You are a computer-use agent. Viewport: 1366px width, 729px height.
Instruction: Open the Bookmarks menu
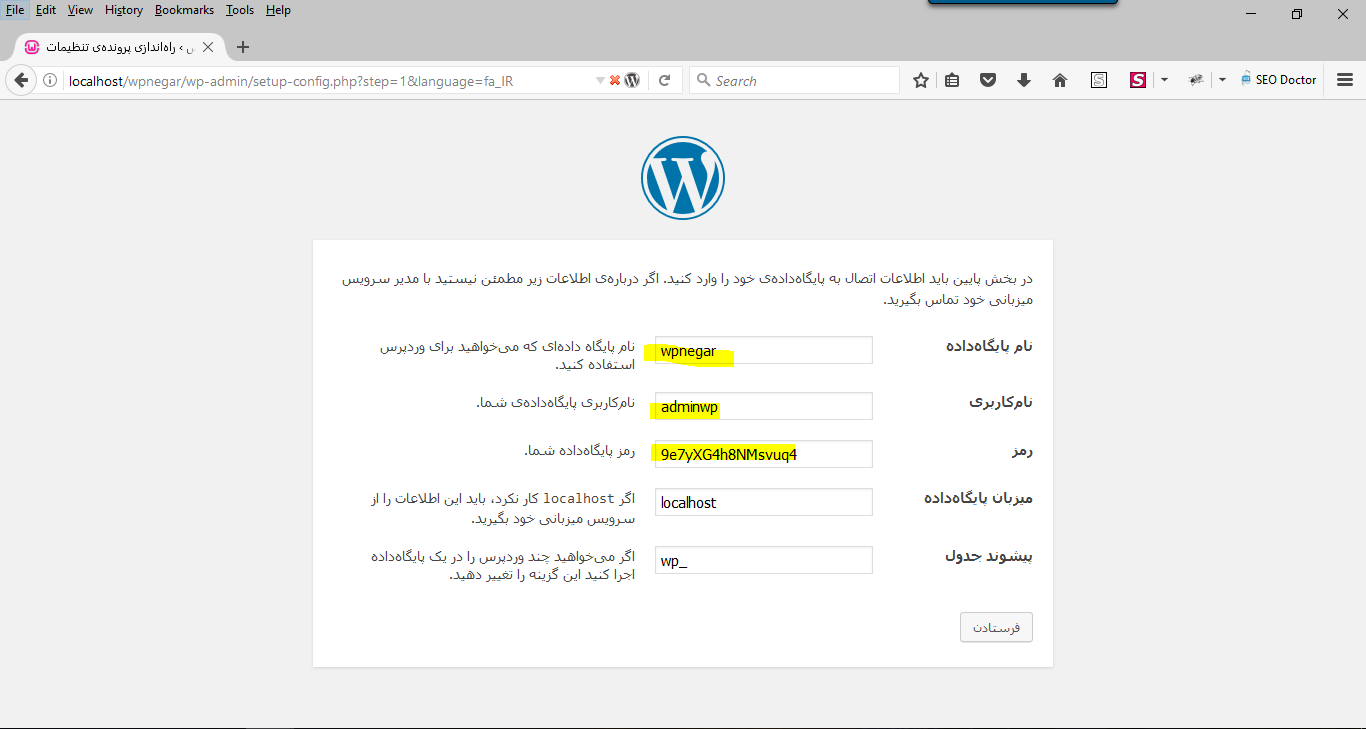pyautogui.click(x=184, y=10)
